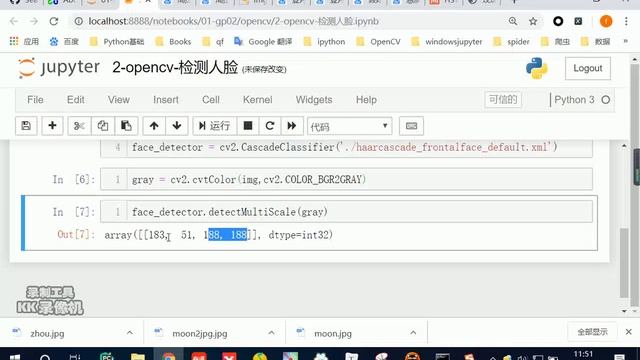Open the zoom magnifier icon in address bar
The image size is (640, 360).
pyautogui.click(x=513, y=21)
